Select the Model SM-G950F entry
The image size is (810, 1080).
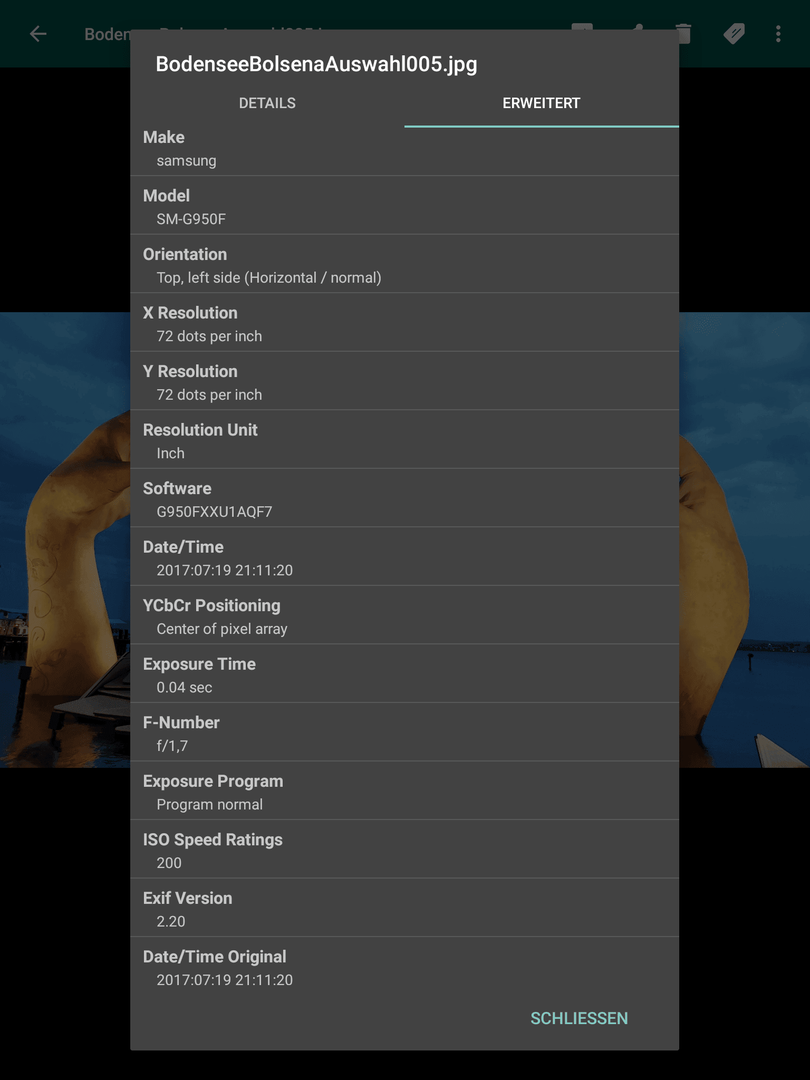click(404, 207)
